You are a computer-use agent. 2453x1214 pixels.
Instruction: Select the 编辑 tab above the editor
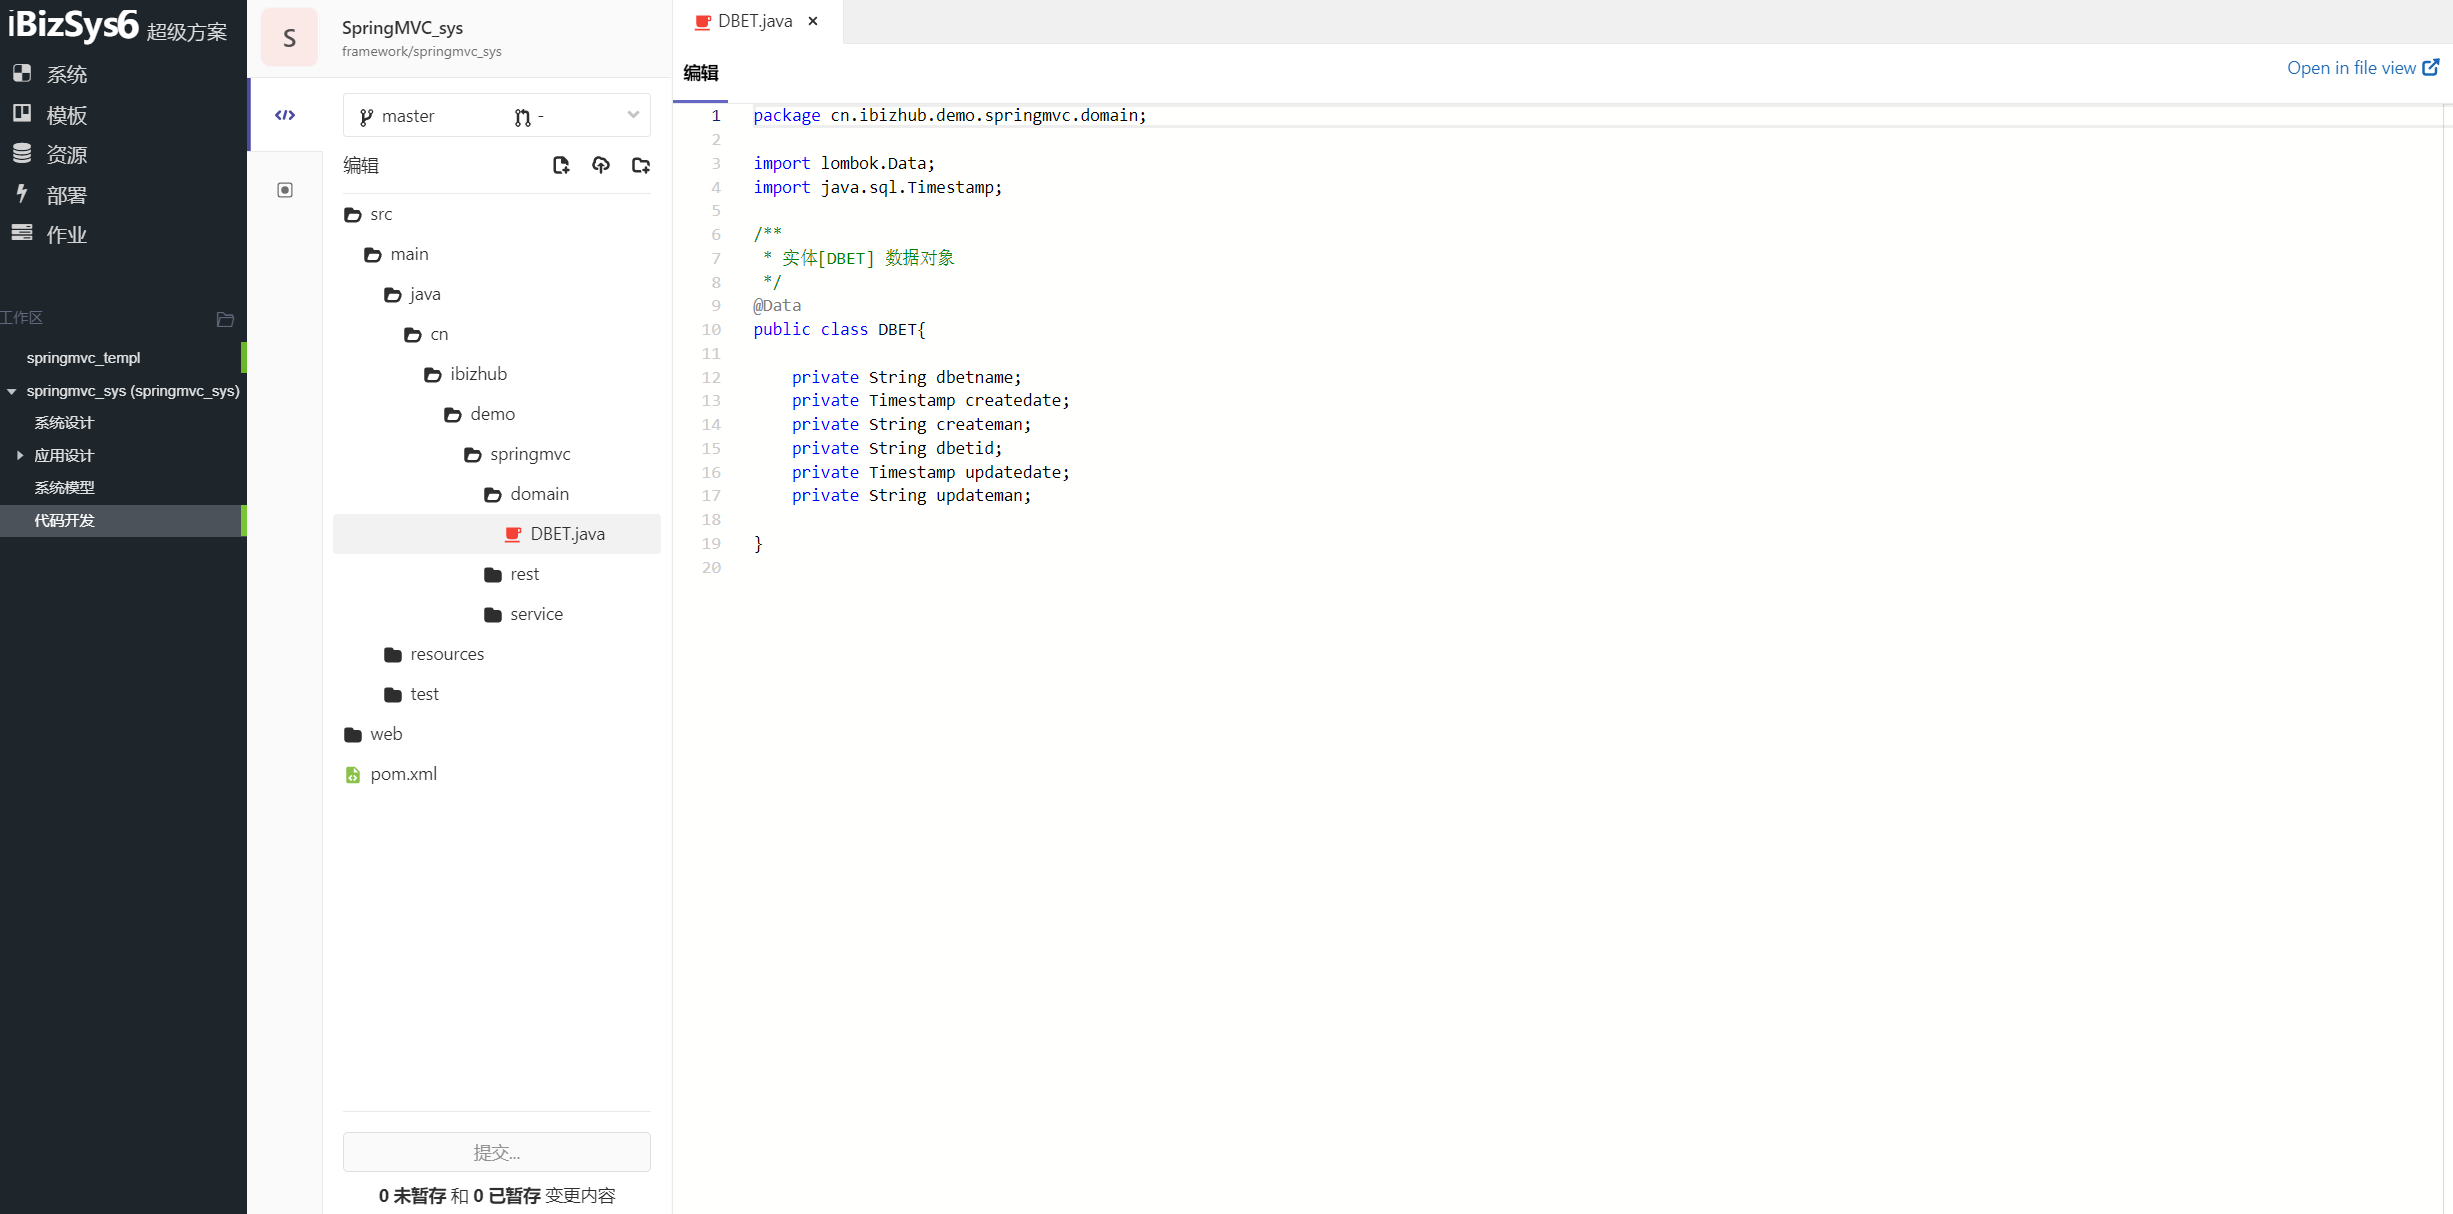coord(700,73)
